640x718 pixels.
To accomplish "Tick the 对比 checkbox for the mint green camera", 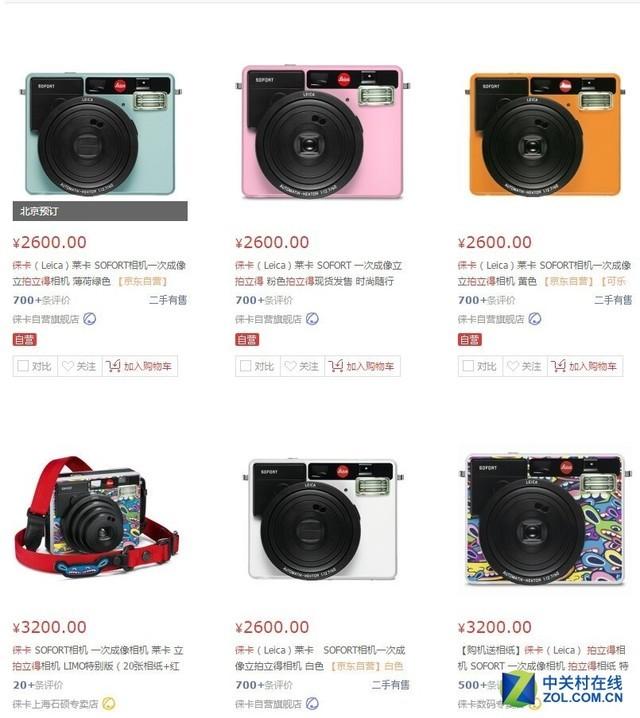I will tap(23, 366).
